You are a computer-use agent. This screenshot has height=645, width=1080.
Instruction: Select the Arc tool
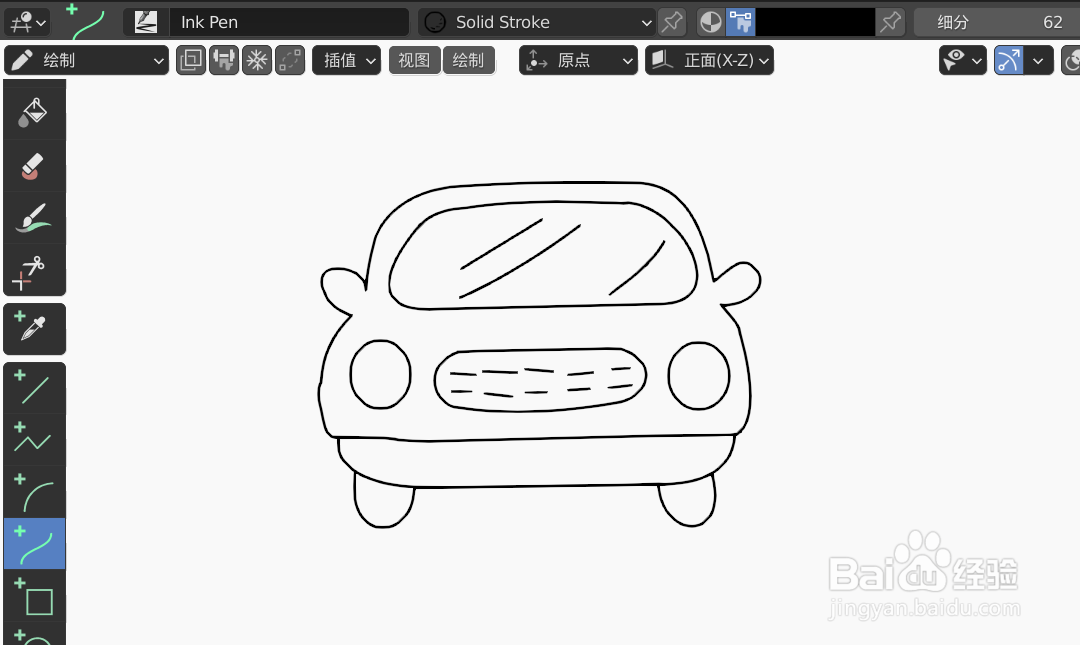tap(34, 491)
